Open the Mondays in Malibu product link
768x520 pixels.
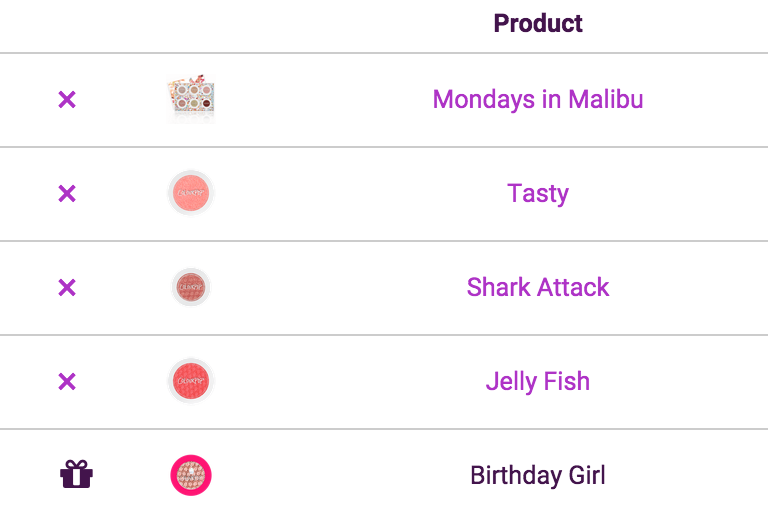coord(538,99)
